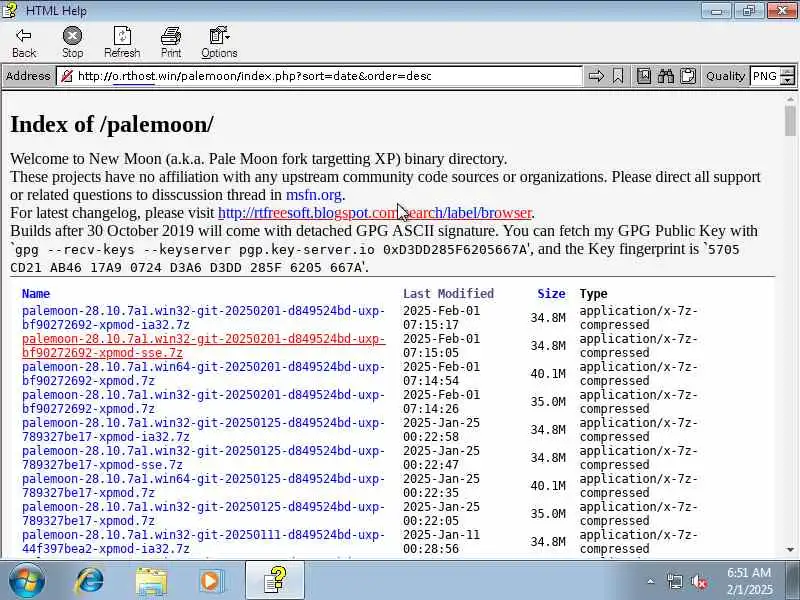Click the bookmark ribbon icon
800x600 pixels.
[x=618, y=76]
